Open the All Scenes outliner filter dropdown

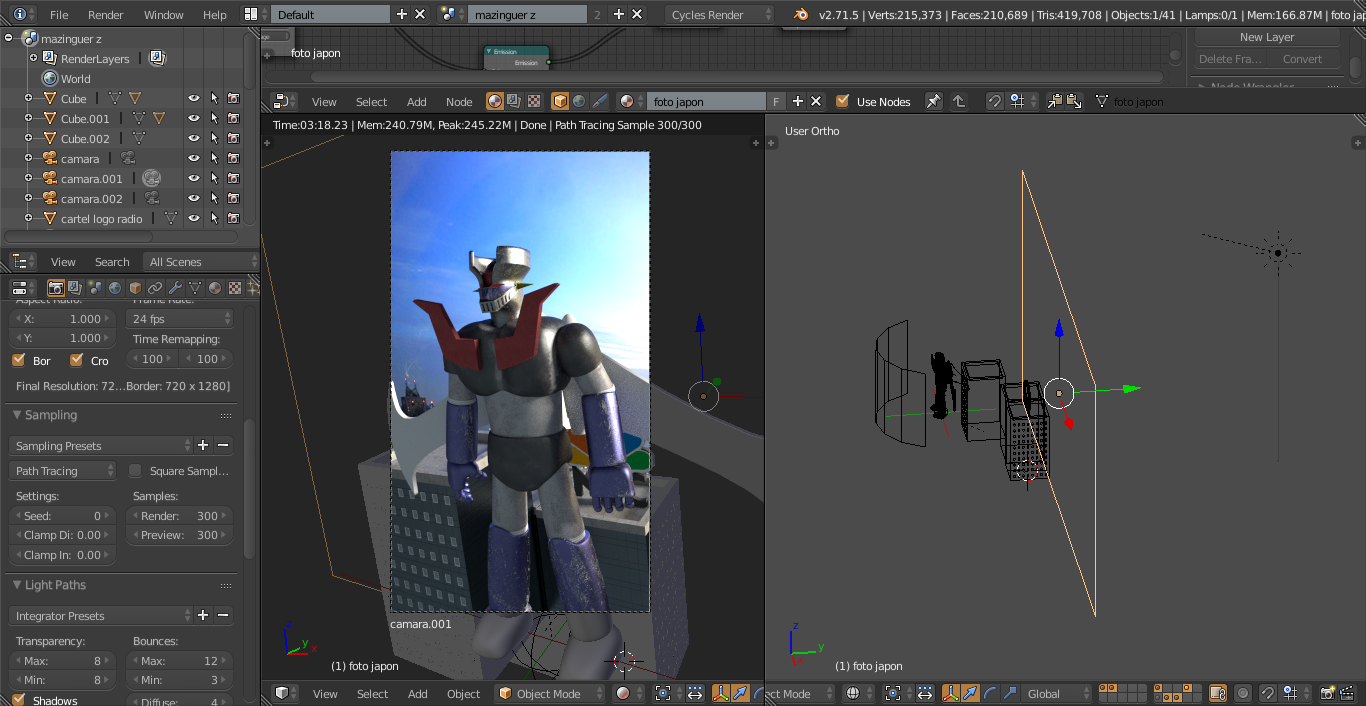(x=200, y=262)
